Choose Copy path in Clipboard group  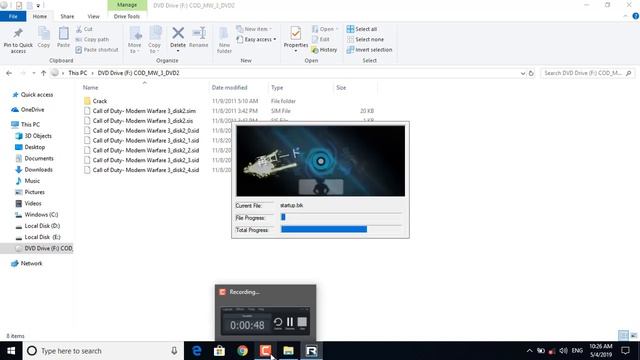(x=92, y=39)
